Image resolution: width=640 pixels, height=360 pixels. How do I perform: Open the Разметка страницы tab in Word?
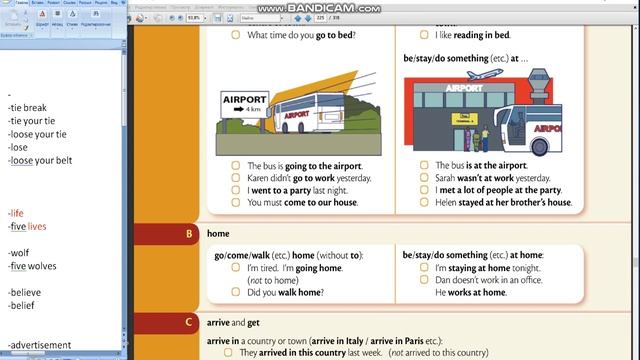(x=53, y=2)
